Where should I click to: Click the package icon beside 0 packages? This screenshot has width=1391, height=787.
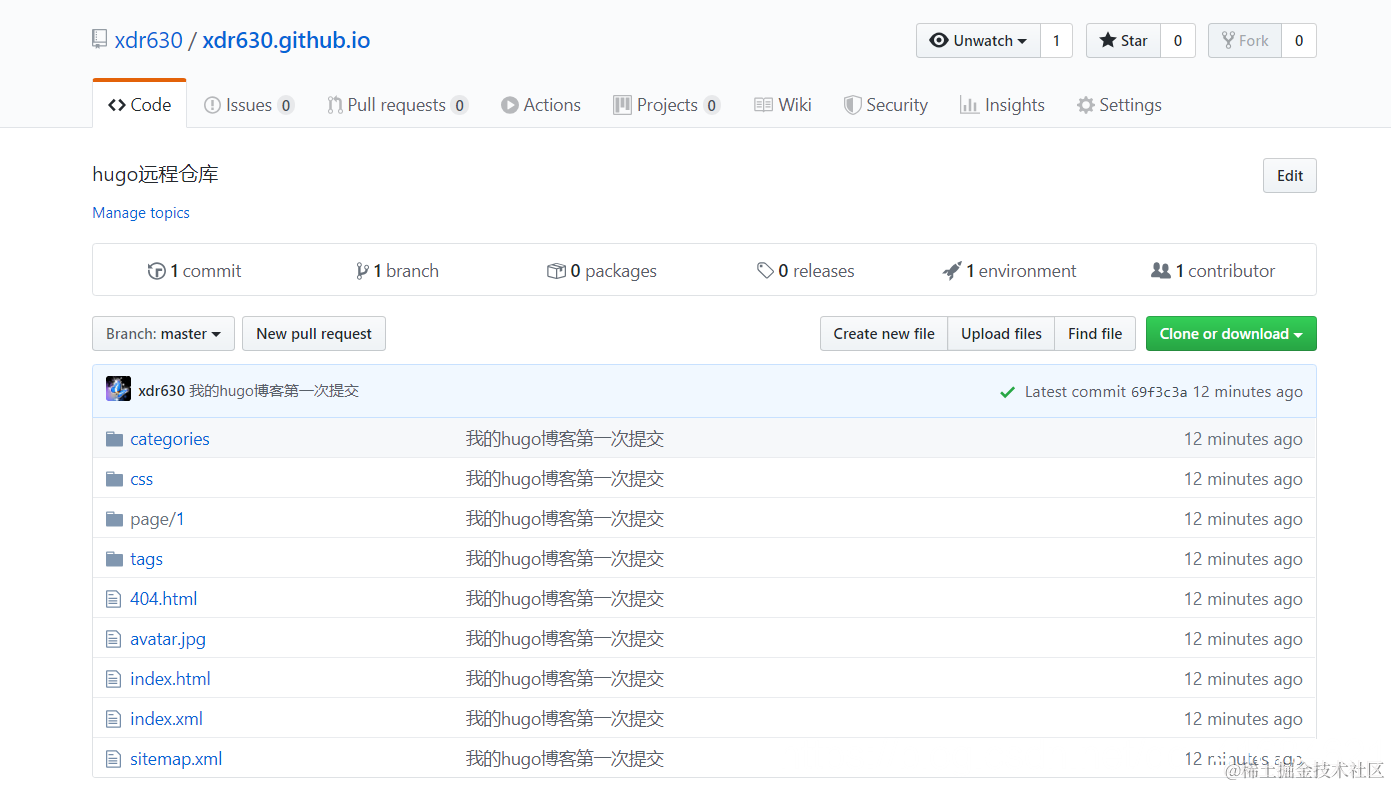556,271
